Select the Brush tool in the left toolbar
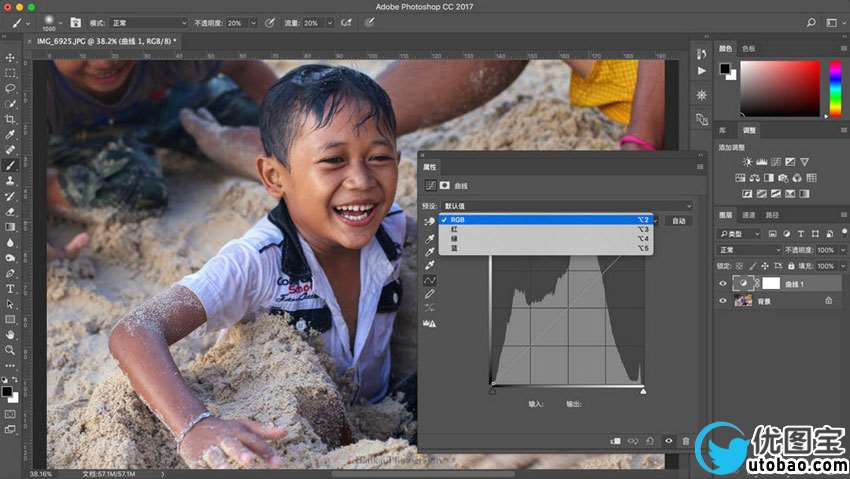Screen dimensions: 850x479 tap(10, 165)
